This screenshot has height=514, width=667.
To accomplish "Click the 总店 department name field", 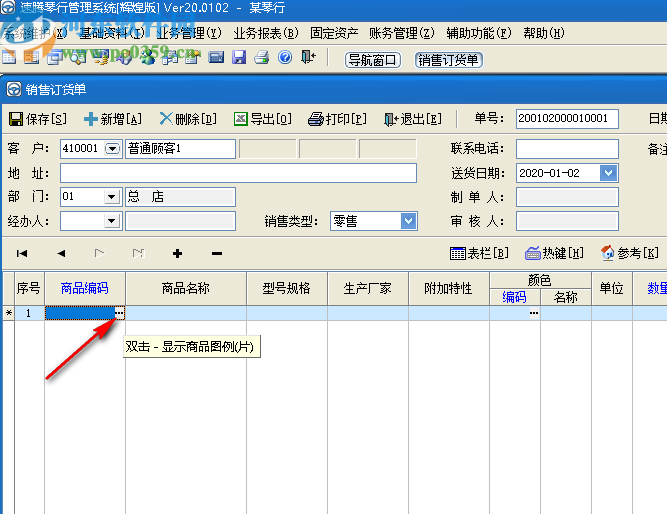I will (x=180, y=197).
